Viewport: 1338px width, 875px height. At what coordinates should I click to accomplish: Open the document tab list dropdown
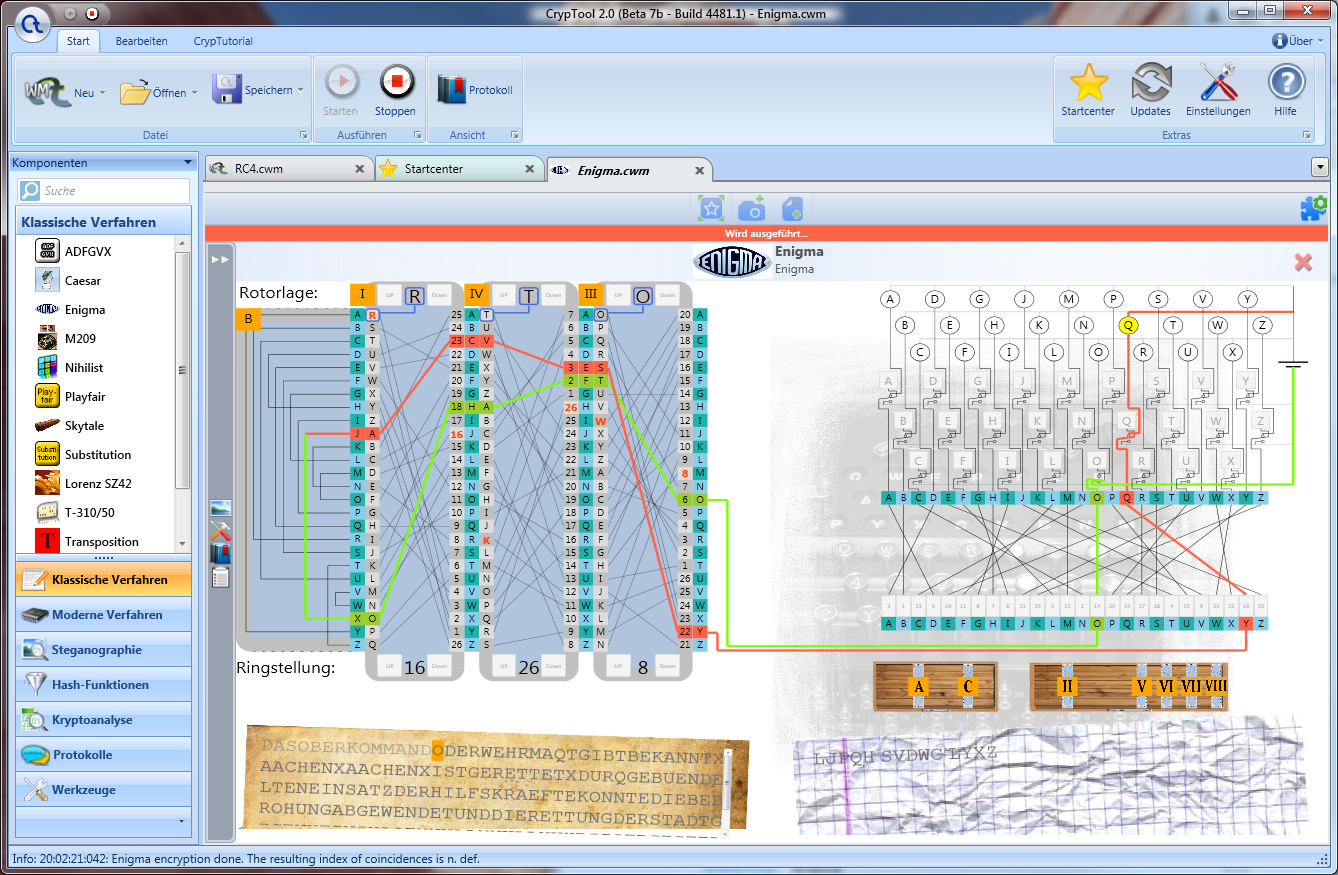pyautogui.click(x=1319, y=167)
